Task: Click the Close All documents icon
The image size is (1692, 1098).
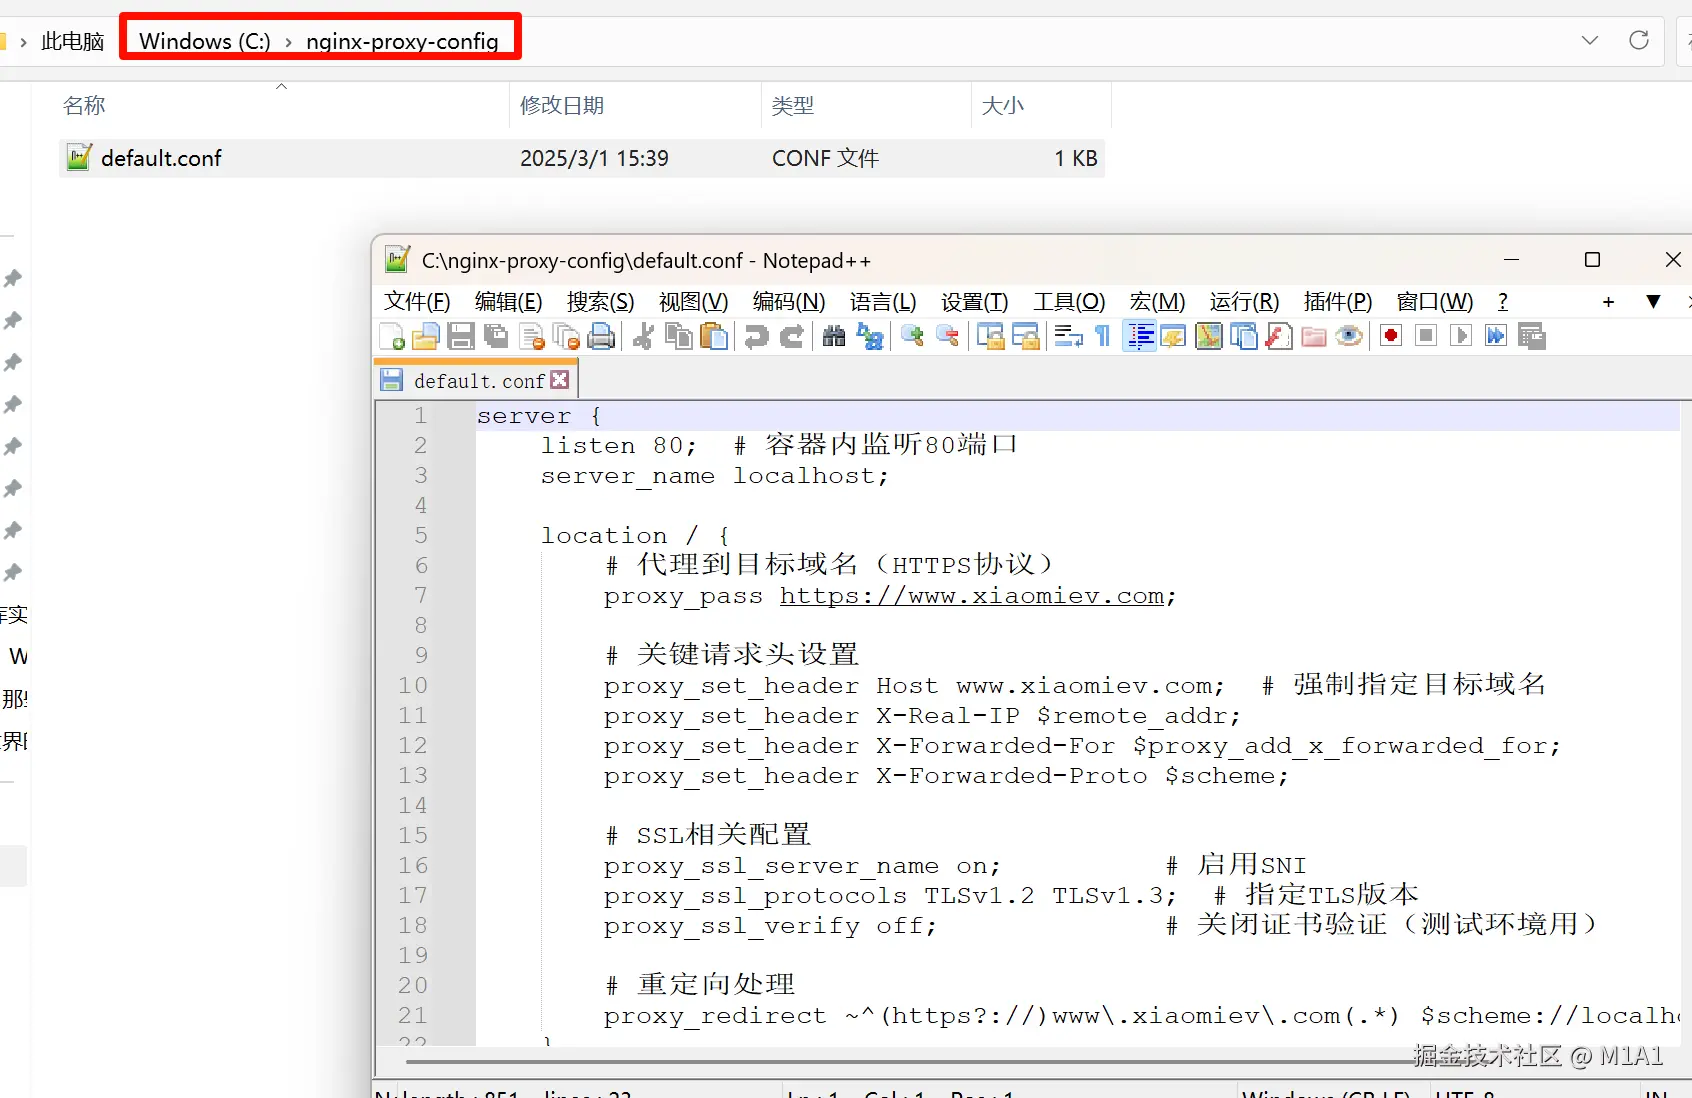Action: 567,337
